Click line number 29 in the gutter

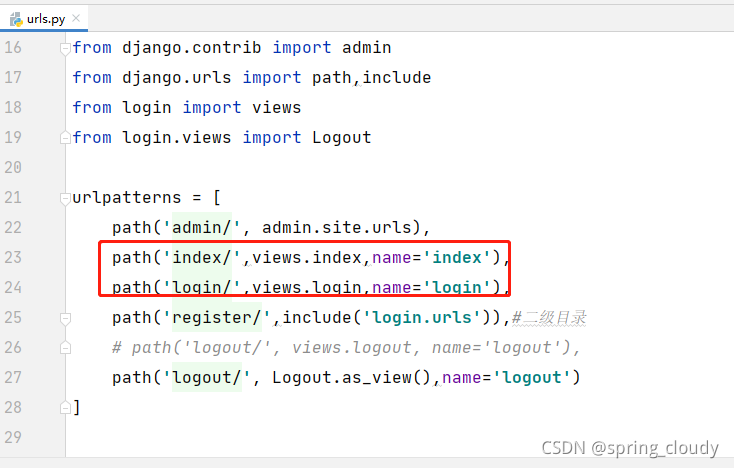13,437
